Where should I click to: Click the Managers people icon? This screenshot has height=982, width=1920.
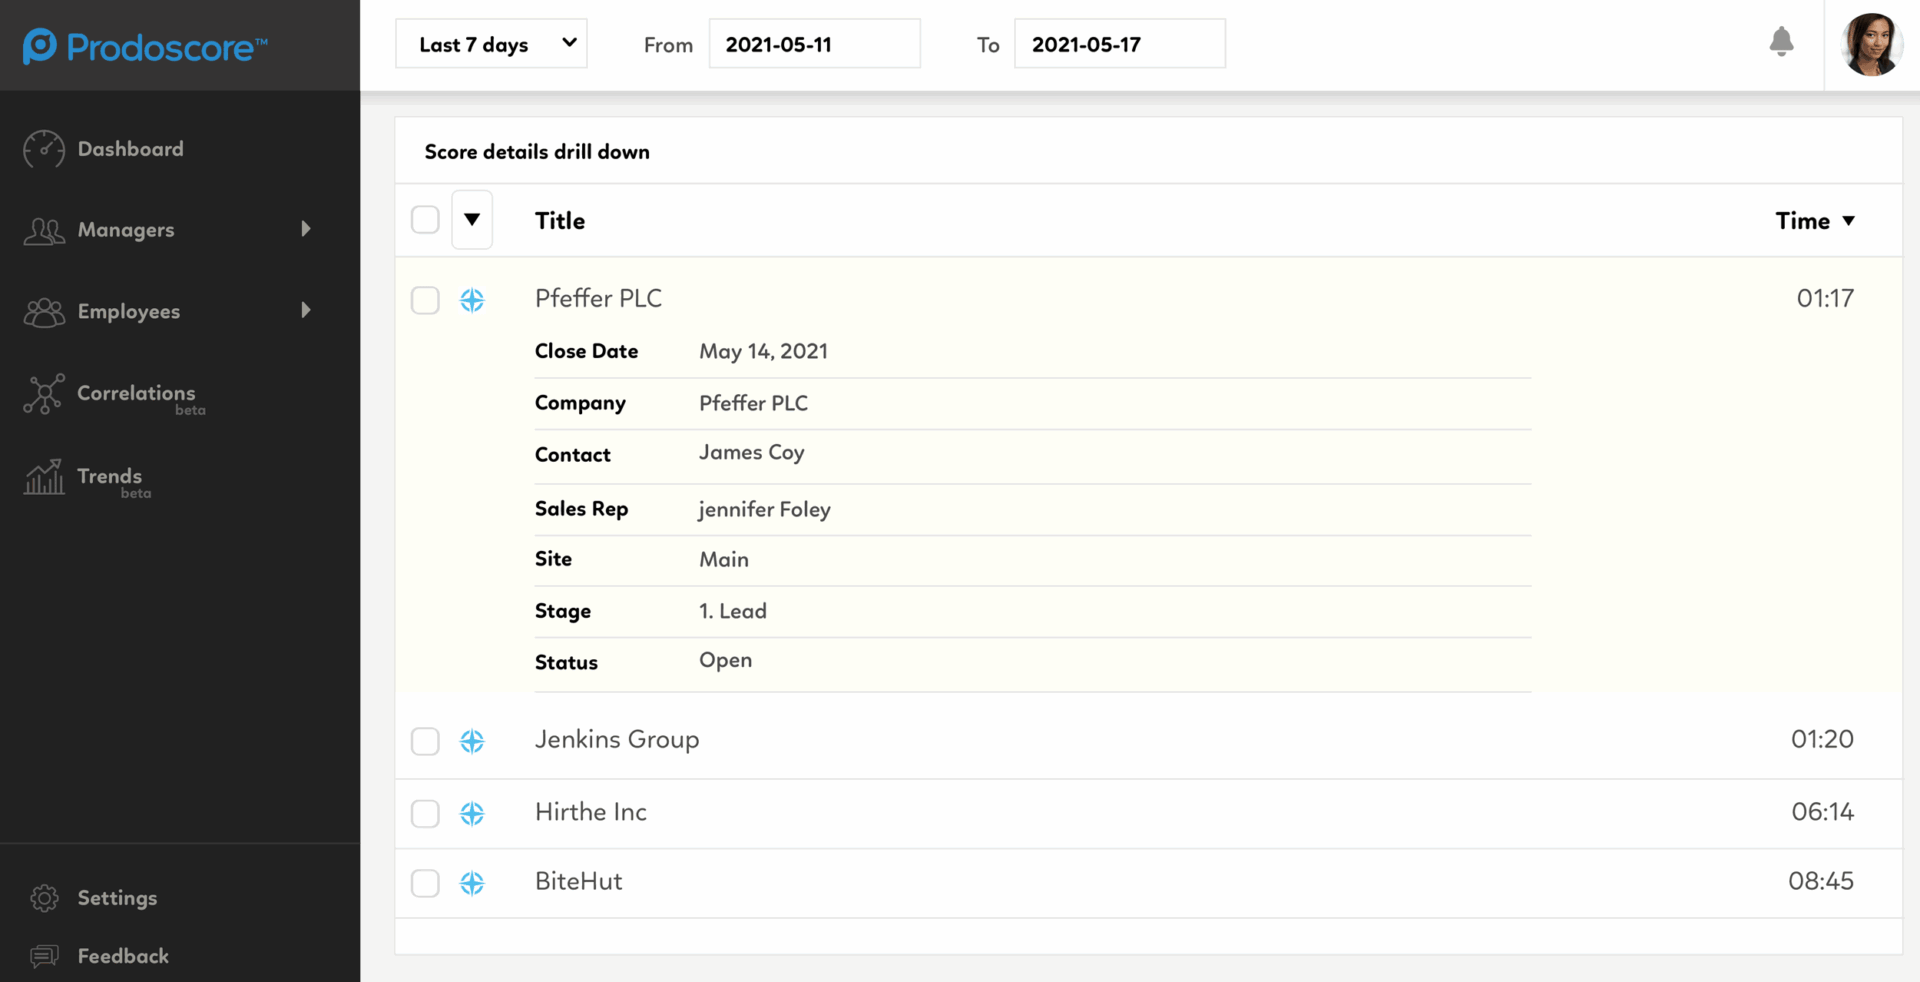click(x=44, y=231)
